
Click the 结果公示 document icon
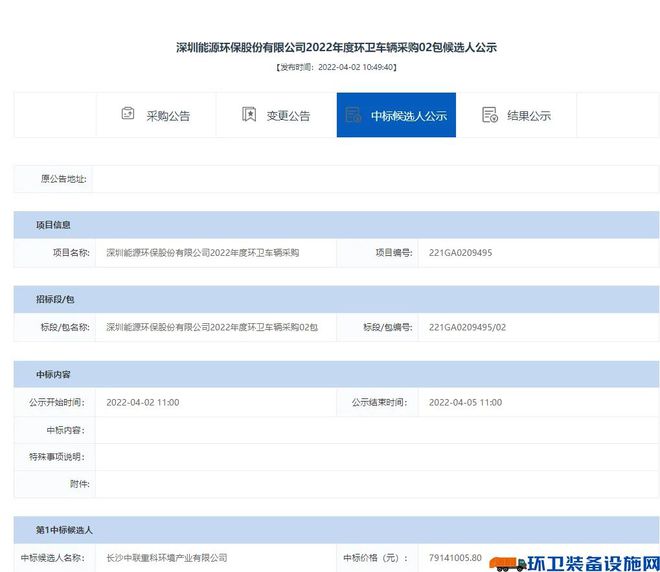[x=490, y=114]
